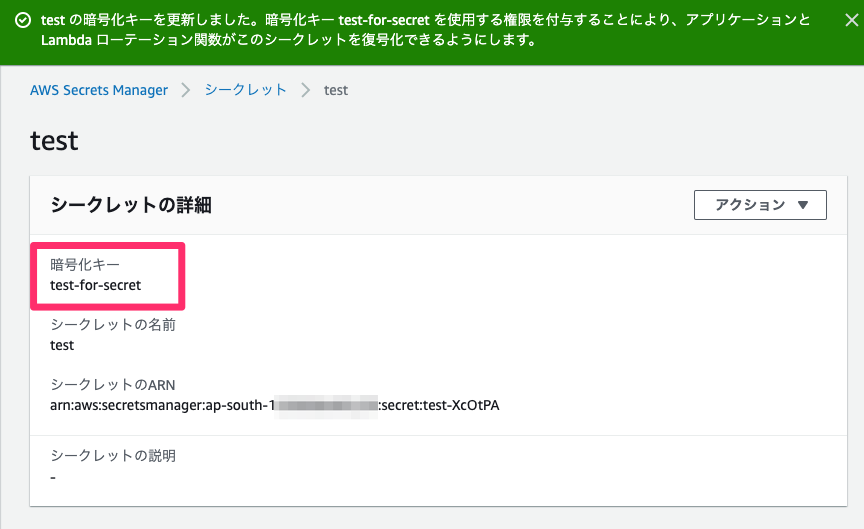Click the banner success message text
The image size is (864, 529).
pyautogui.click(x=425, y=30)
